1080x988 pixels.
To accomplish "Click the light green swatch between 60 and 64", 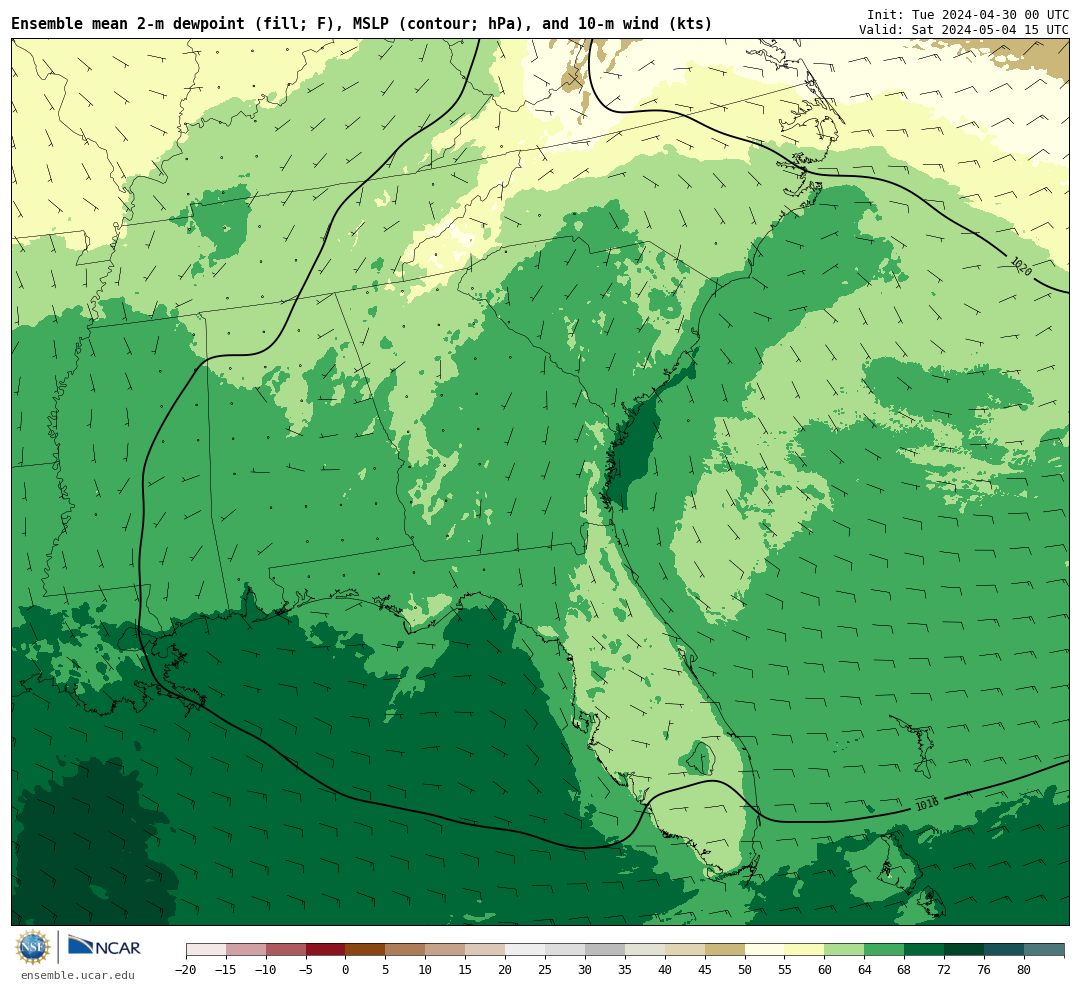I will click(845, 950).
